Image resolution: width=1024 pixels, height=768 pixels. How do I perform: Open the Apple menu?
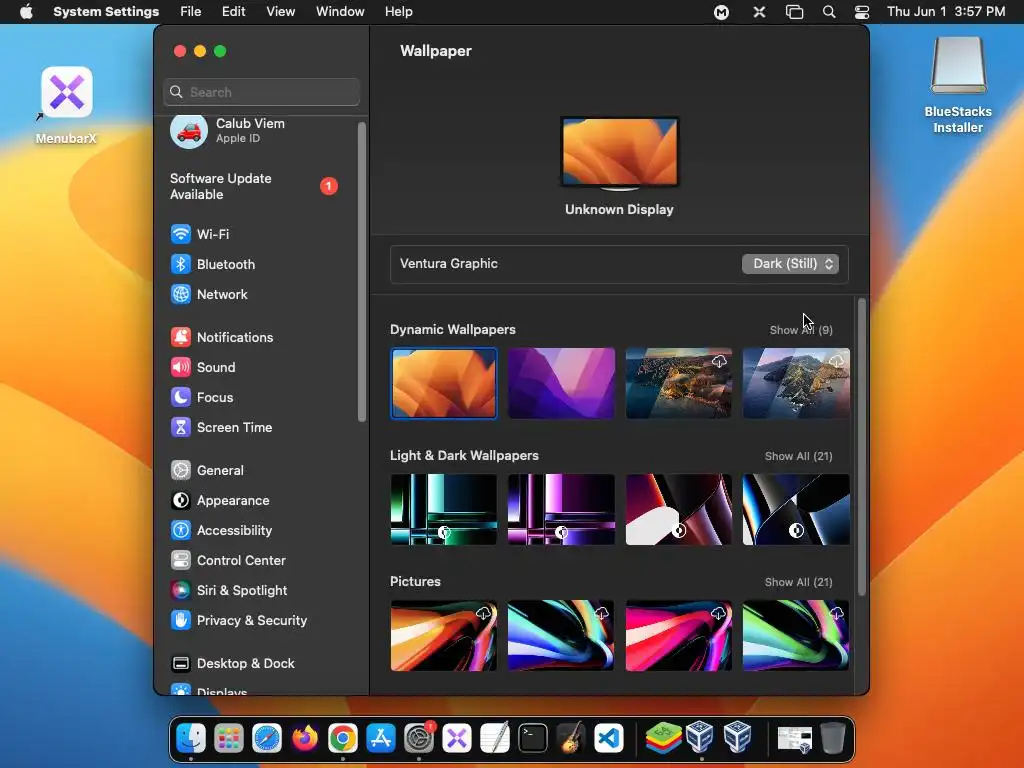[26, 12]
